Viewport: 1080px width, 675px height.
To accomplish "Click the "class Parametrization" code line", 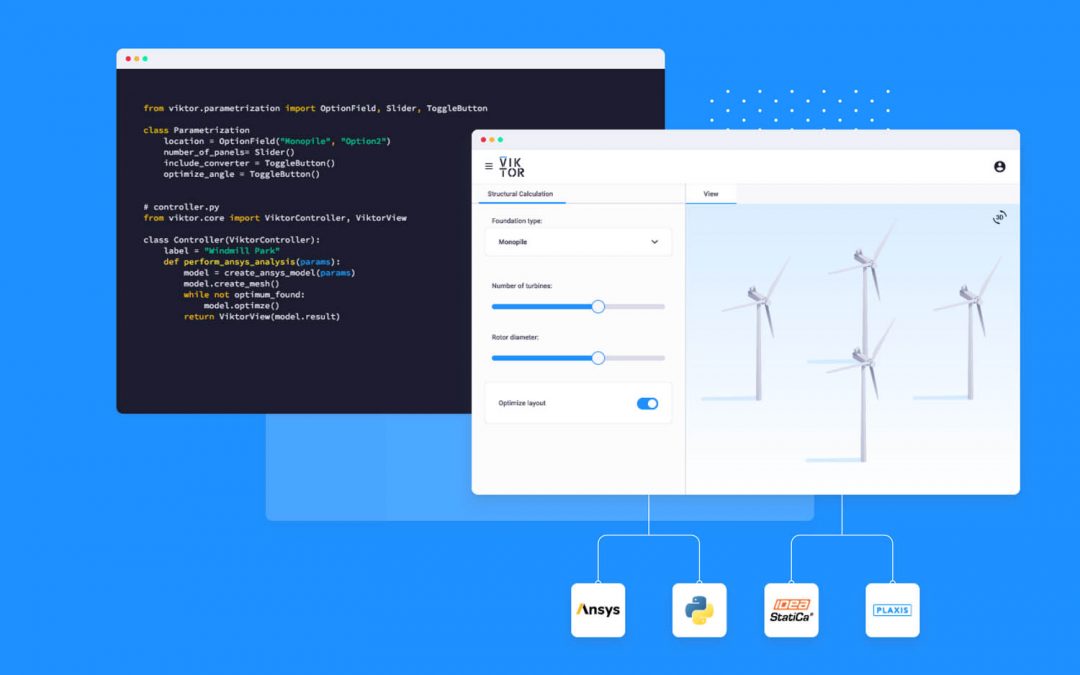I will point(196,130).
